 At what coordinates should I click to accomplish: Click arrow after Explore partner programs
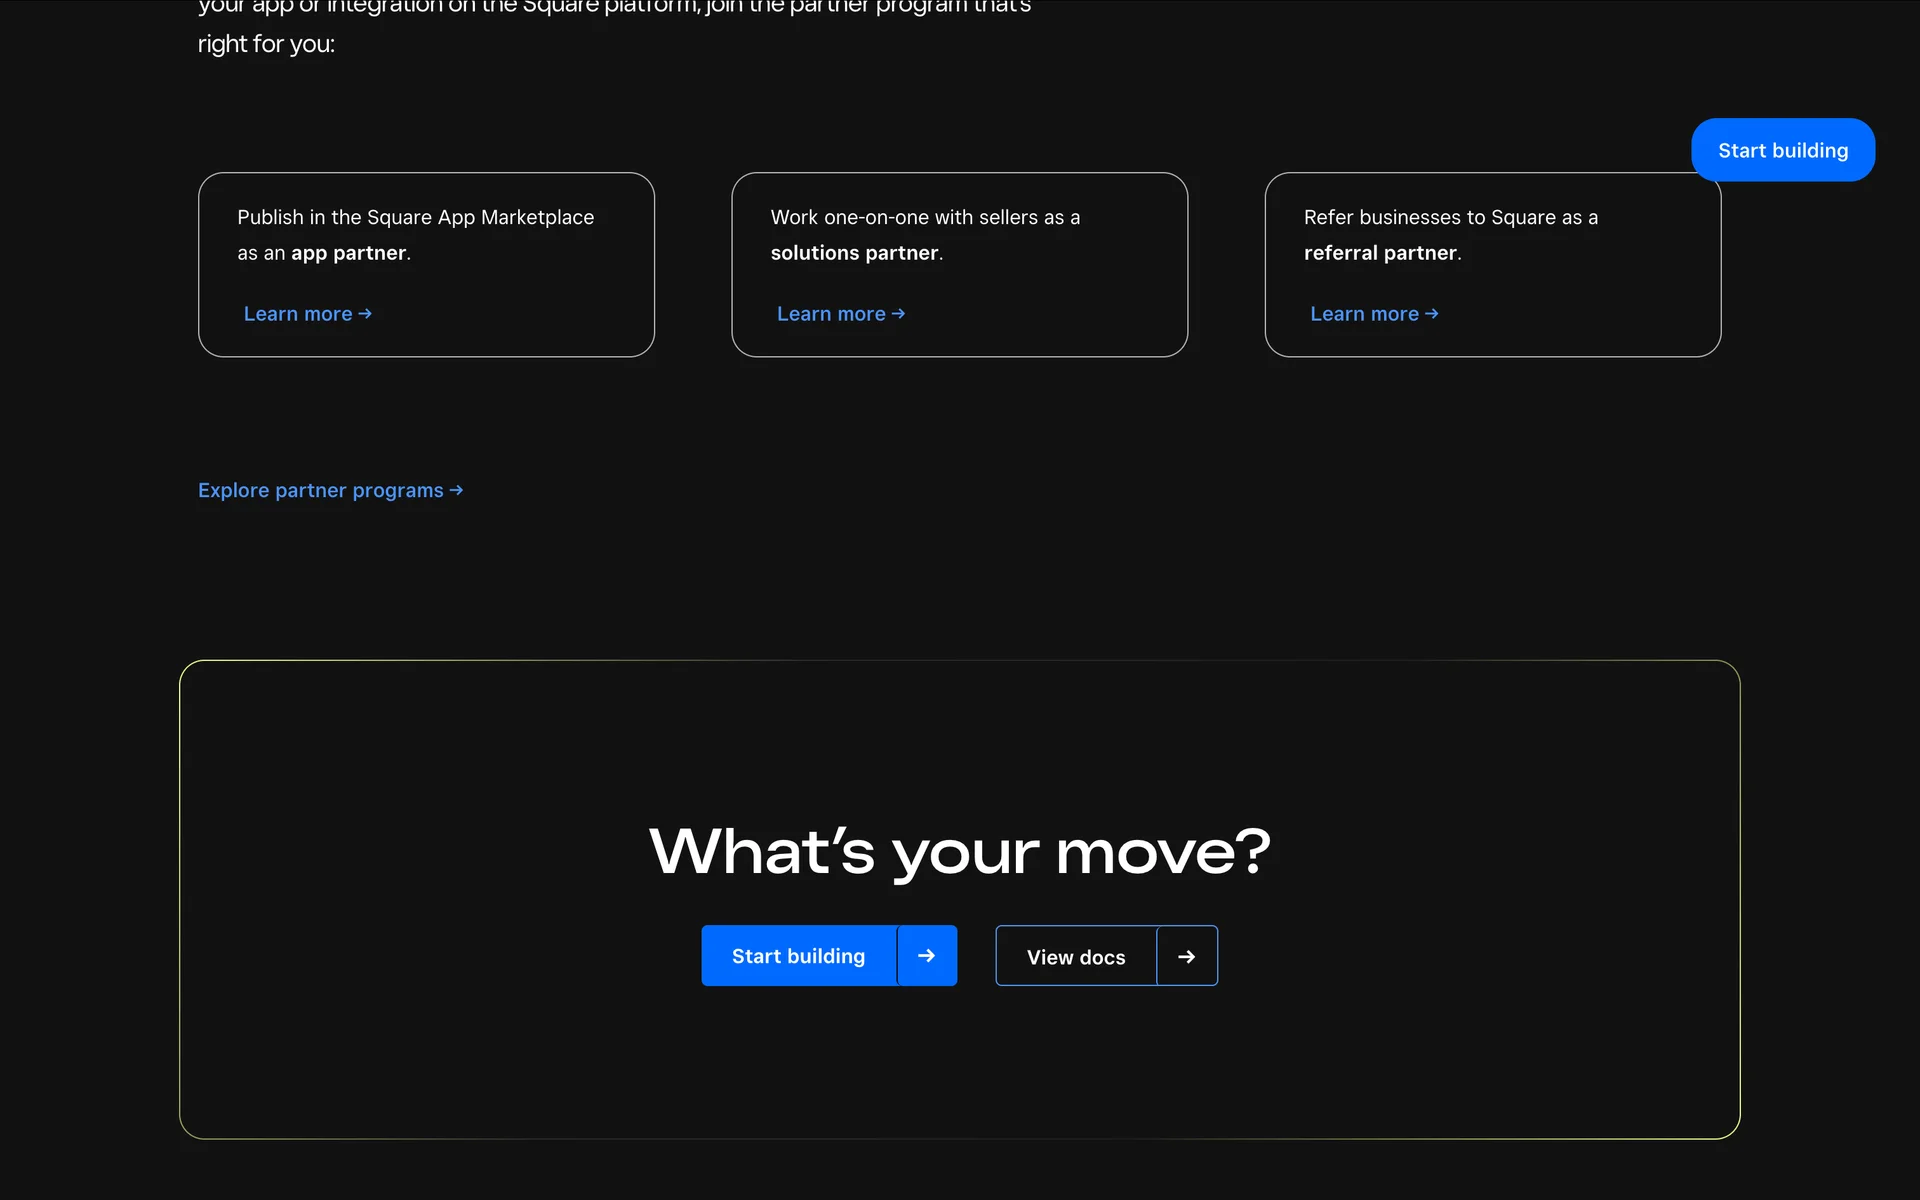pos(456,490)
